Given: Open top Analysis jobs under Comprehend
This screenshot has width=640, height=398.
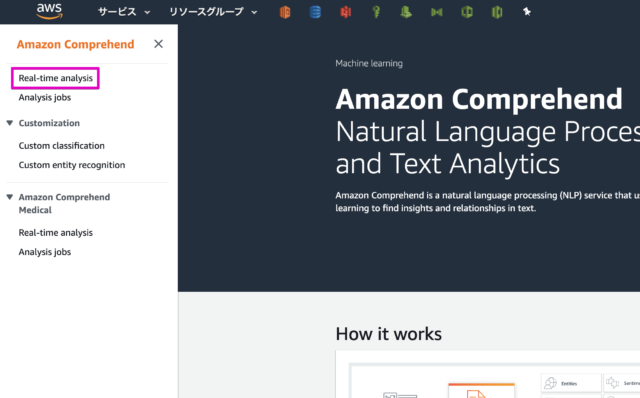Looking at the screenshot, I should pyautogui.click(x=44, y=98).
